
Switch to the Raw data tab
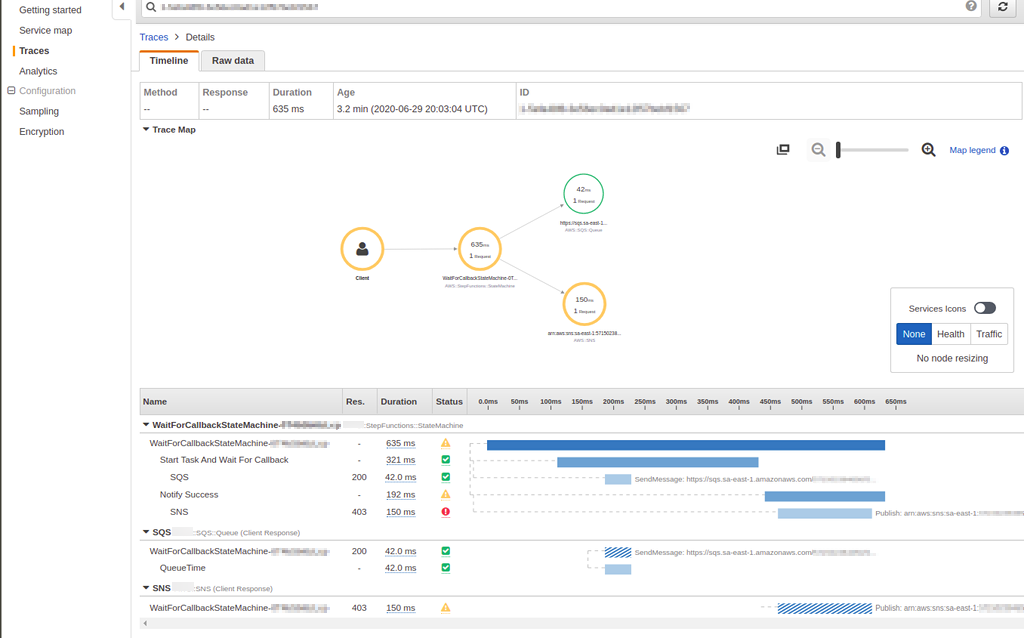pos(233,61)
